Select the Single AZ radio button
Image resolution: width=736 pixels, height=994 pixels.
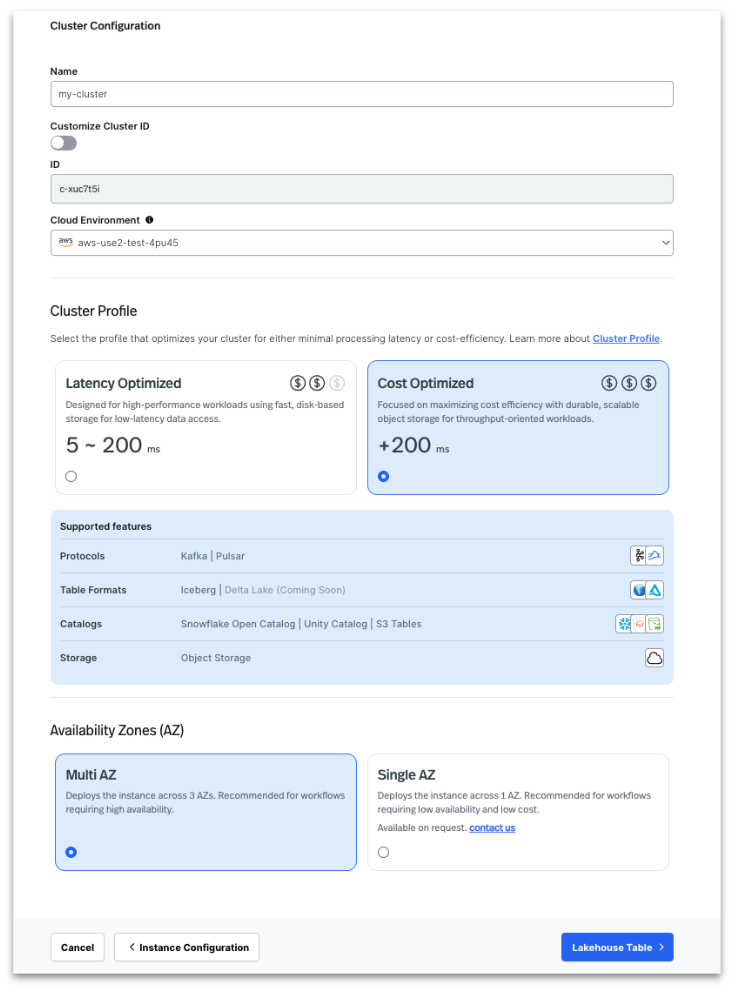(x=384, y=852)
